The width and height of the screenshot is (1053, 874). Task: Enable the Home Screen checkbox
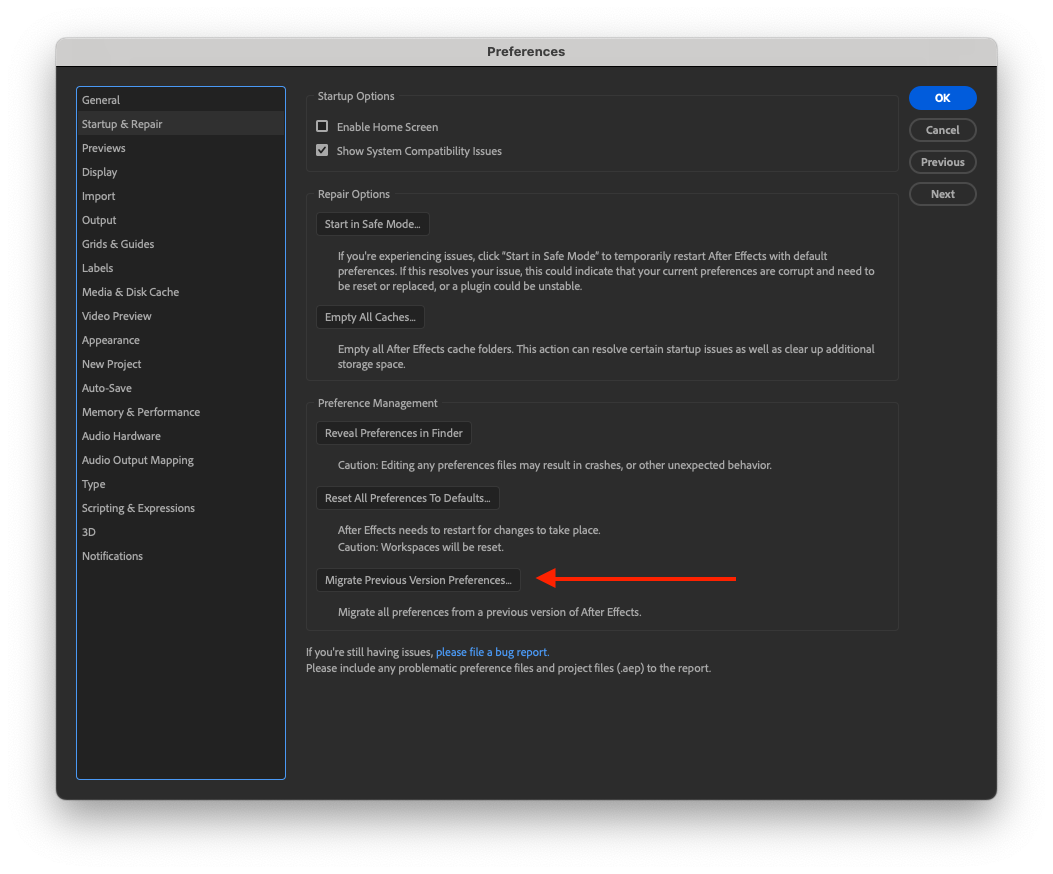pyautogui.click(x=324, y=126)
